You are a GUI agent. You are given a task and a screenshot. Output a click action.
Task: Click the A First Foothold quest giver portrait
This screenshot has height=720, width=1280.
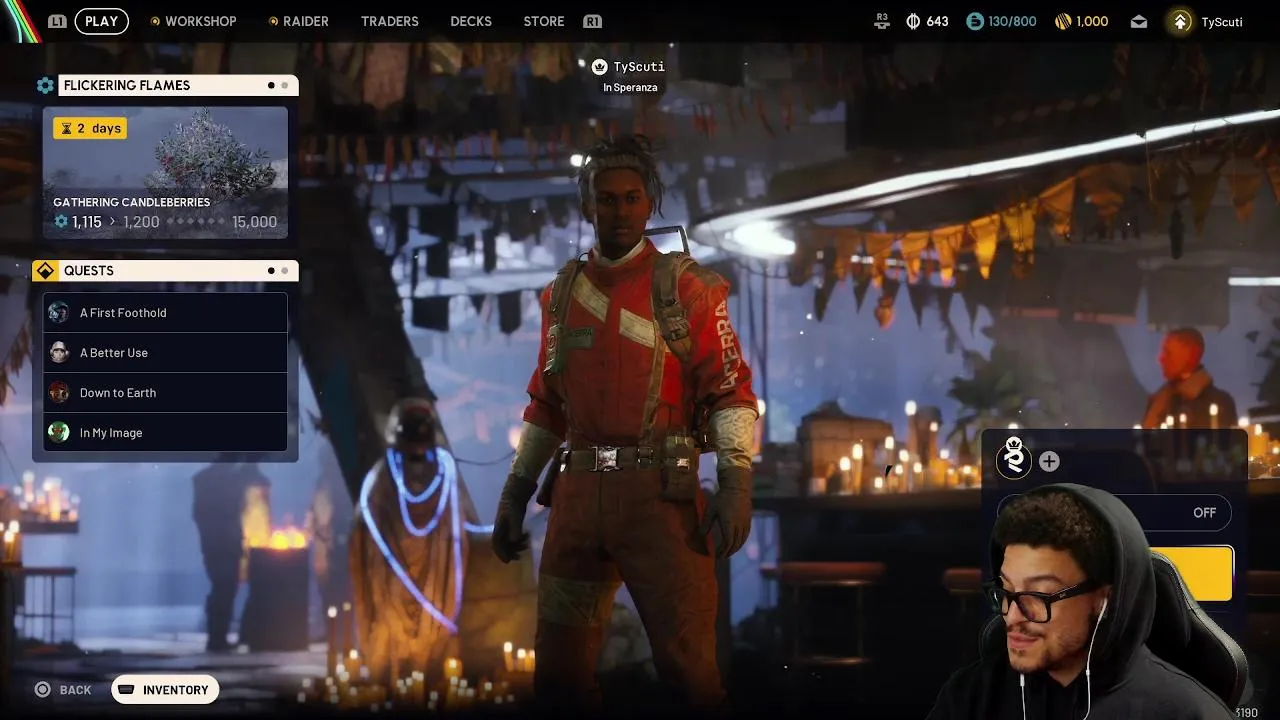click(x=59, y=312)
